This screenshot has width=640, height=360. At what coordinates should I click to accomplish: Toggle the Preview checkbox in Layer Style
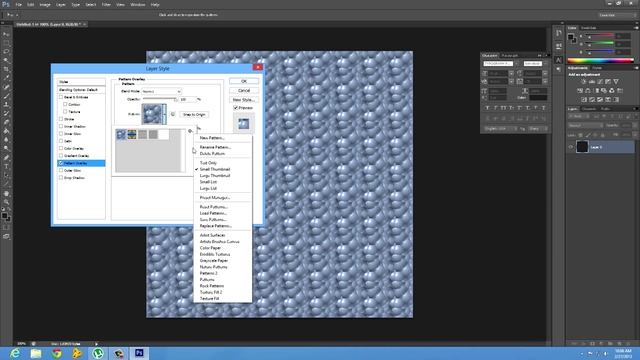point(236,108)
